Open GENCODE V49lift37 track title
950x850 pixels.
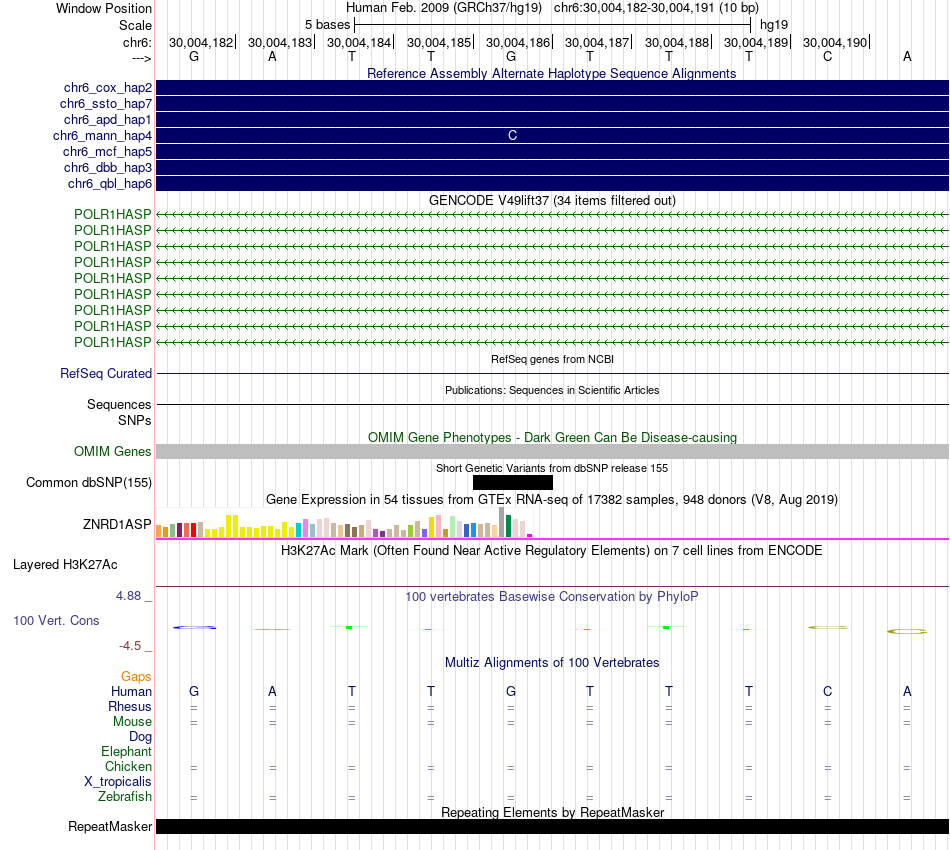552,201
